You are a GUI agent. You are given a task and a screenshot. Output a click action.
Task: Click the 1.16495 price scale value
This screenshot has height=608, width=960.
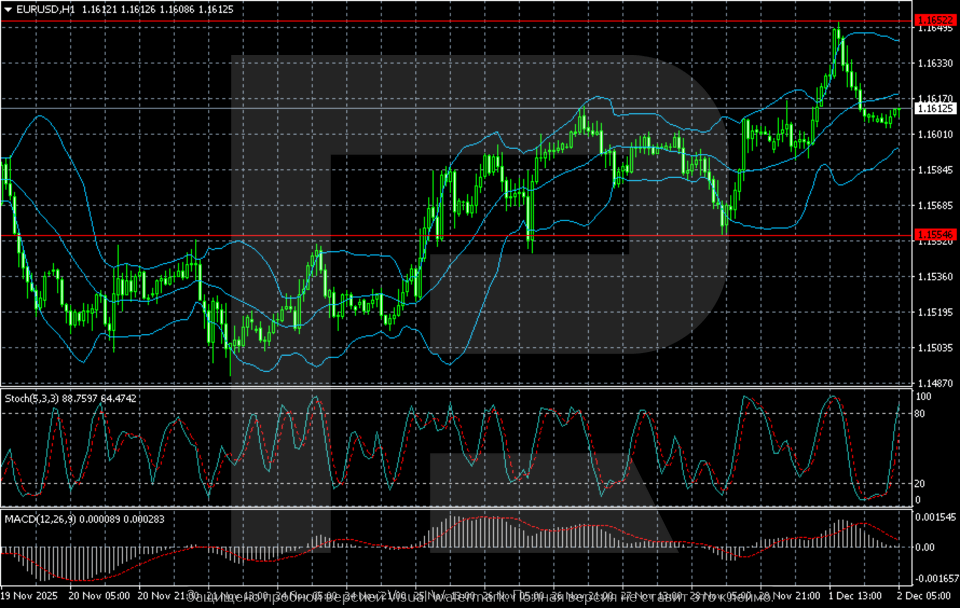[x=936, y=31]
